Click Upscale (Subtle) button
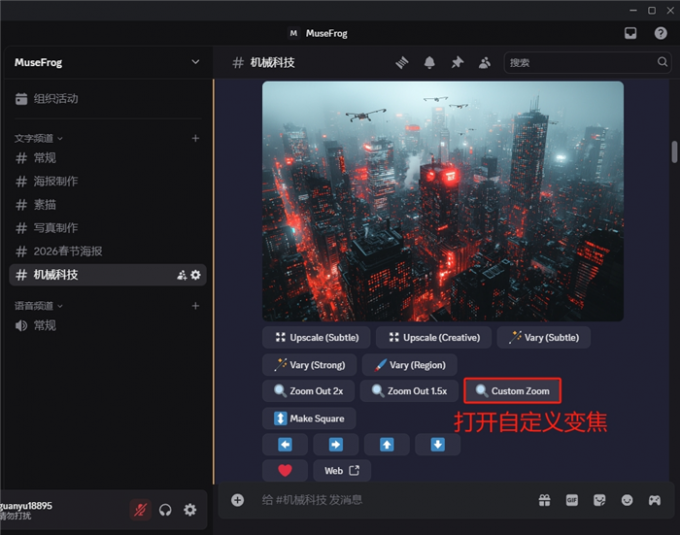The height and width of the screenshot is (535, 680). click(x=316, y=337)
